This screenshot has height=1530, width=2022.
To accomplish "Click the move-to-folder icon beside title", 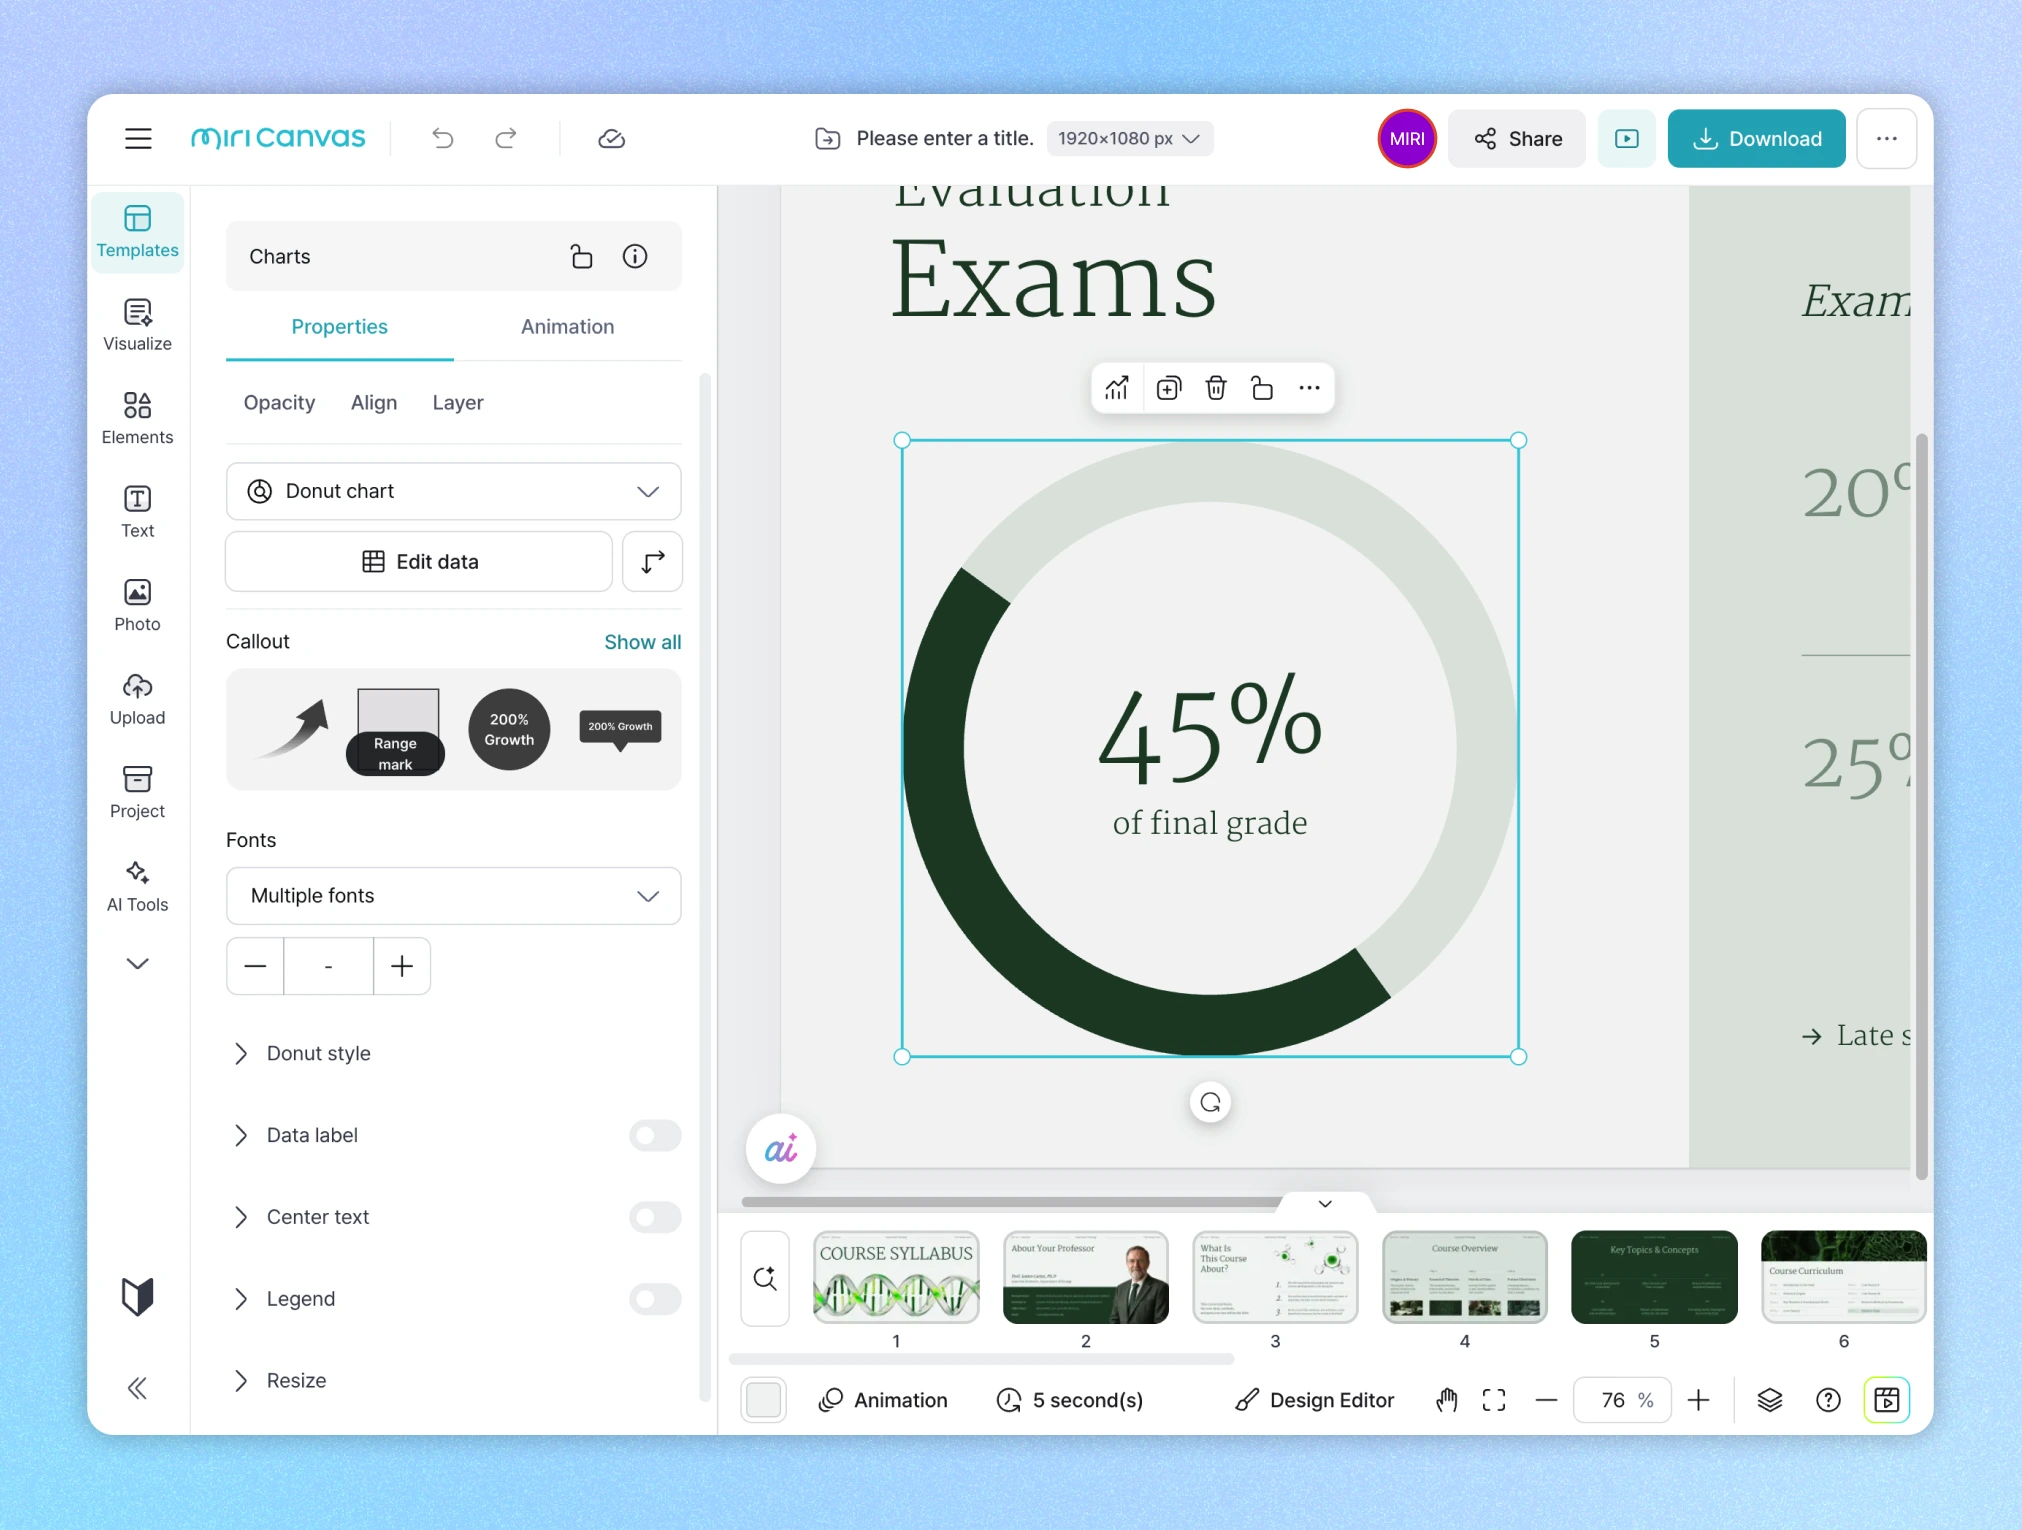I will [x=827, y=138].
